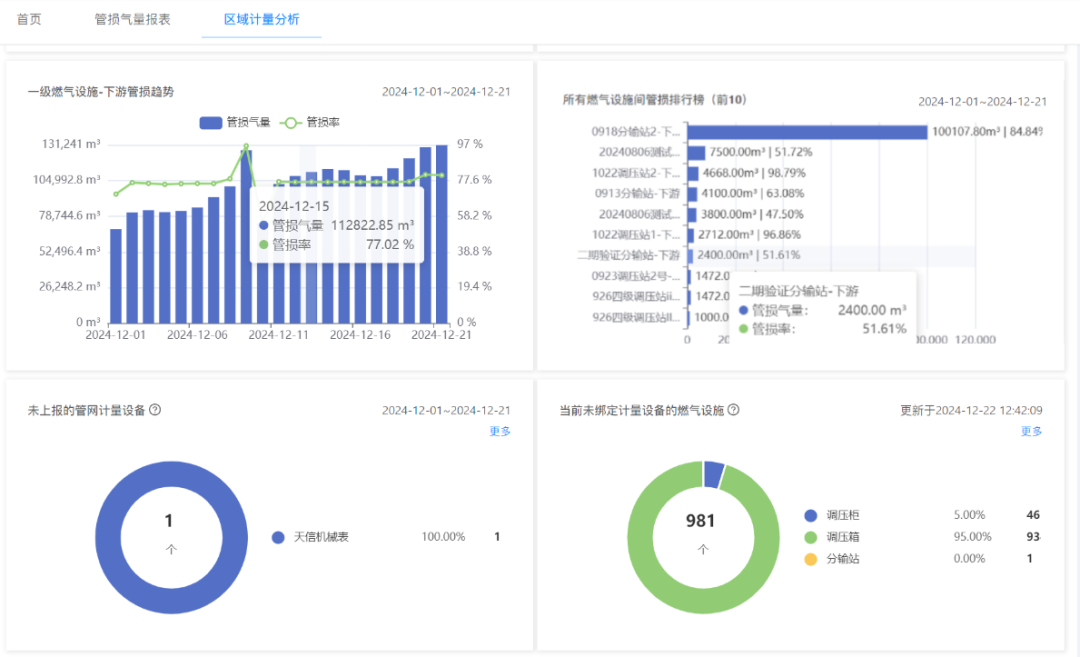Click the 2024-12-01 bar in trend chart
This screenshot has height=657, width=1080.
pos(116,275)
